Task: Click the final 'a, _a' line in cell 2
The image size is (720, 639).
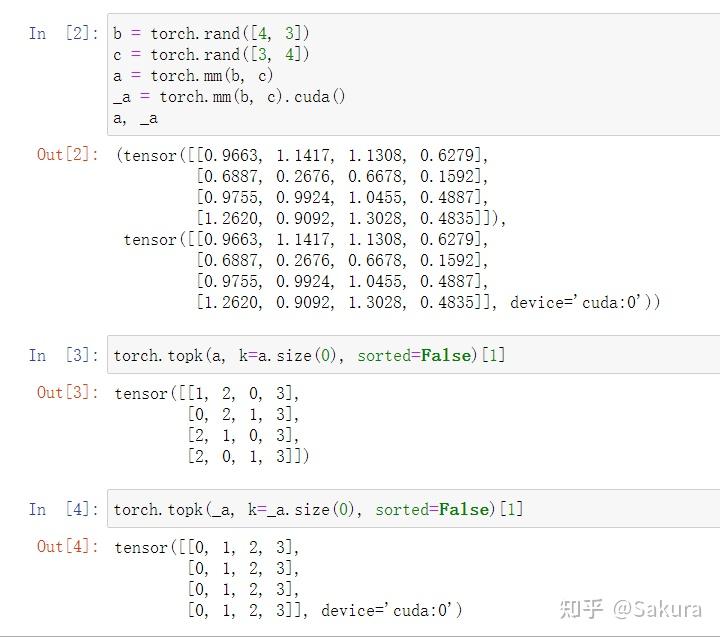Action: [x=135, y=118]
